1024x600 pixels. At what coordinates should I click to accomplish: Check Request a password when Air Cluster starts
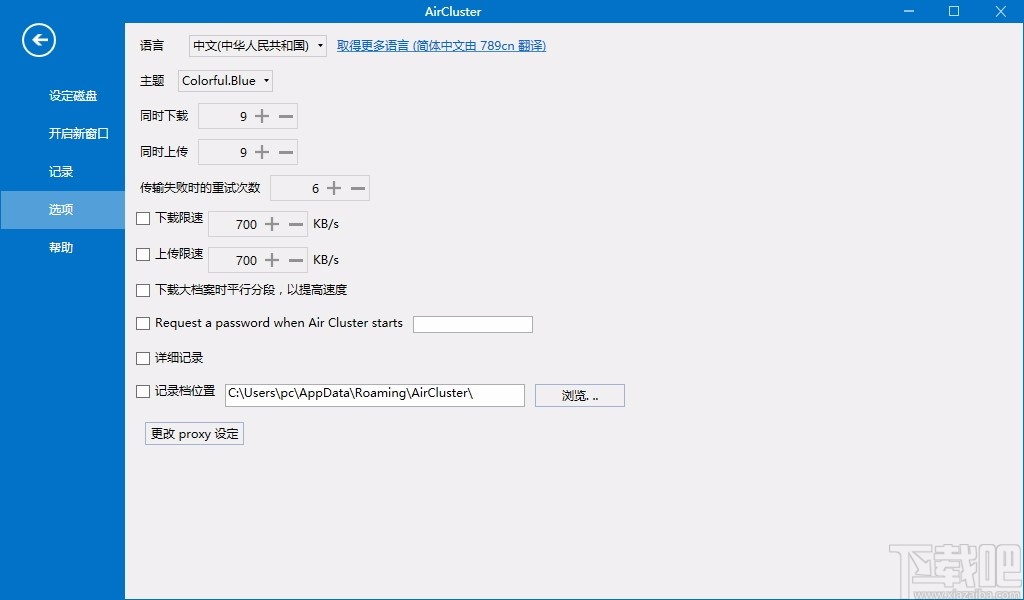(x=143, y=323)
